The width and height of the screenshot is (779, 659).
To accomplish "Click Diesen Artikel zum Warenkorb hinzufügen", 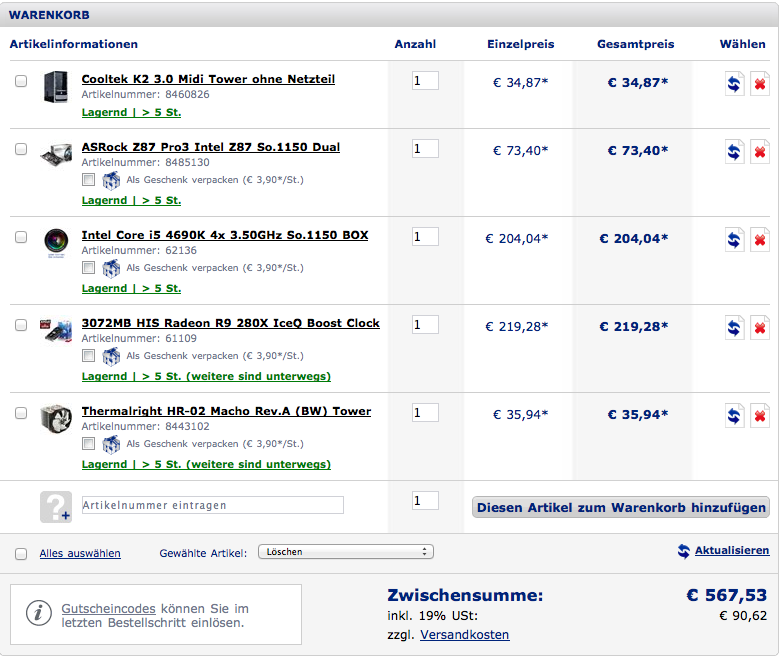I will 621,507.
